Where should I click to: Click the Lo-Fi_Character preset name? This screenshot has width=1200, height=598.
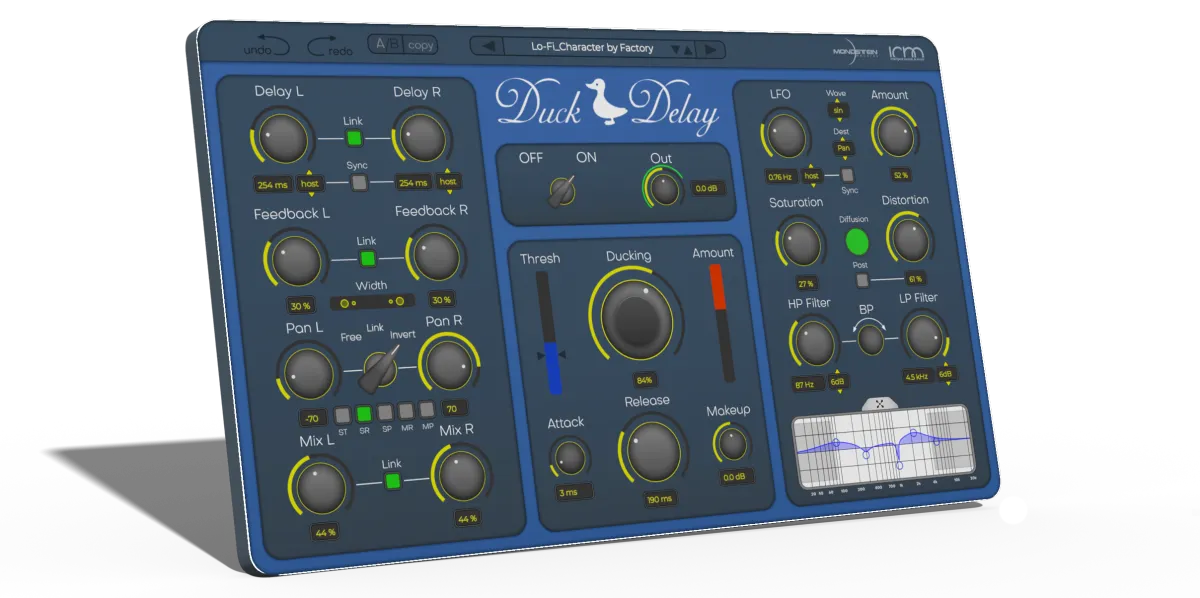pos(592,48)
